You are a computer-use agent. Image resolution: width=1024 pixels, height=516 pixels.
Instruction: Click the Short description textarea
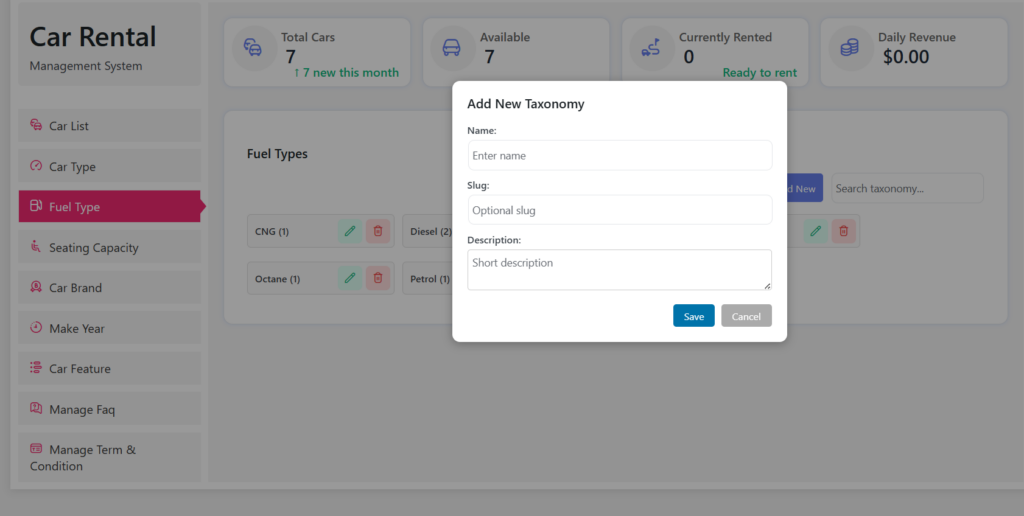(x=620, y=270)
